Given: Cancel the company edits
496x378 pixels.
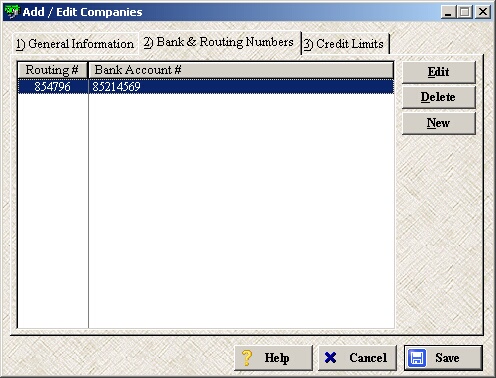Looking at the screenshot, I should point(357,358).
